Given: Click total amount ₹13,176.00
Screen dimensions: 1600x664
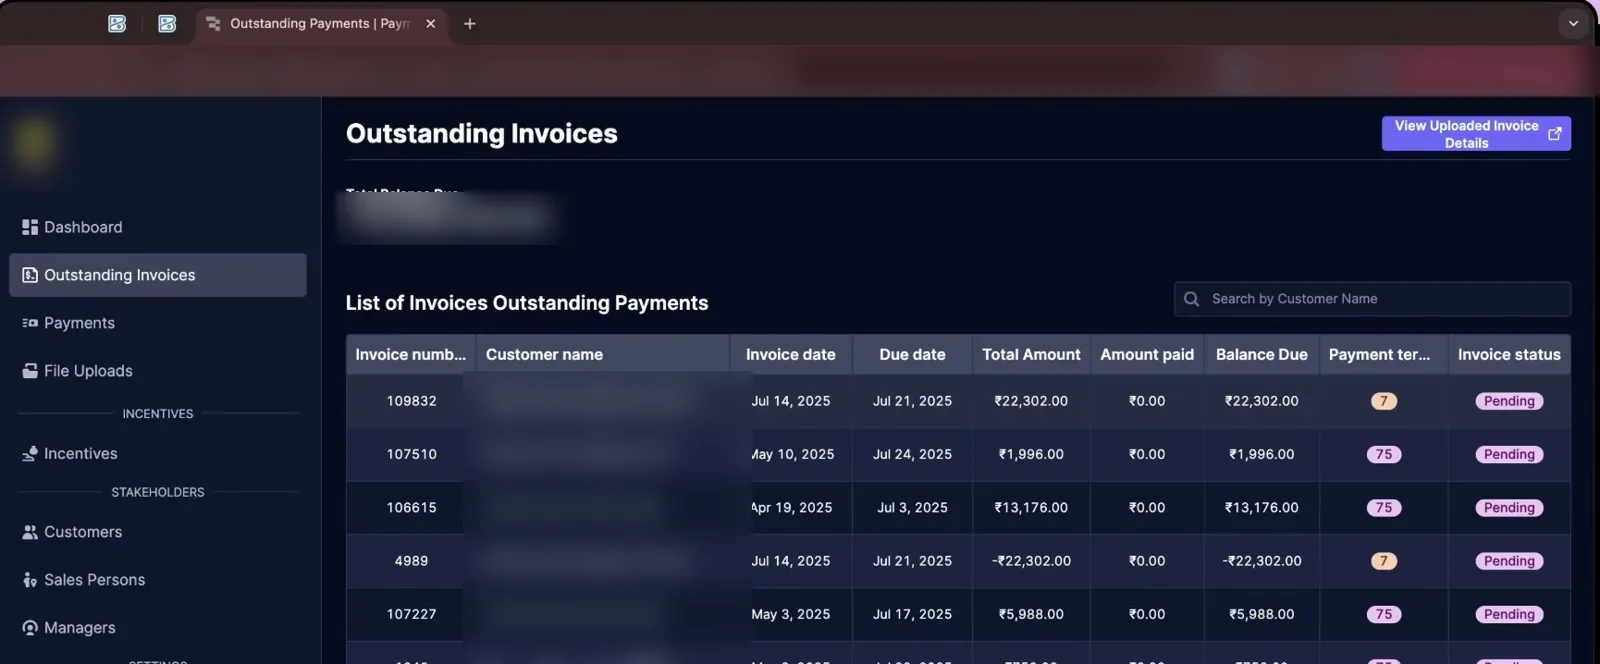Looking at the screenshot, I should [x=1031, y=508].
